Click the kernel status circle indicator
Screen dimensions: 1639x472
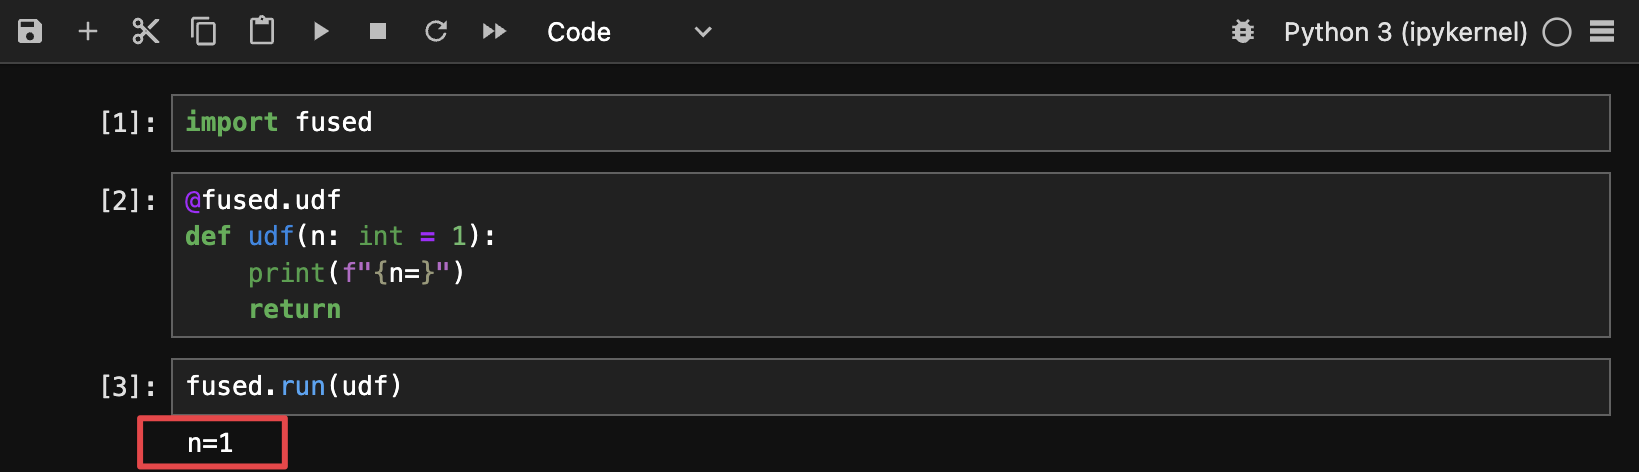coord(1557,32)
